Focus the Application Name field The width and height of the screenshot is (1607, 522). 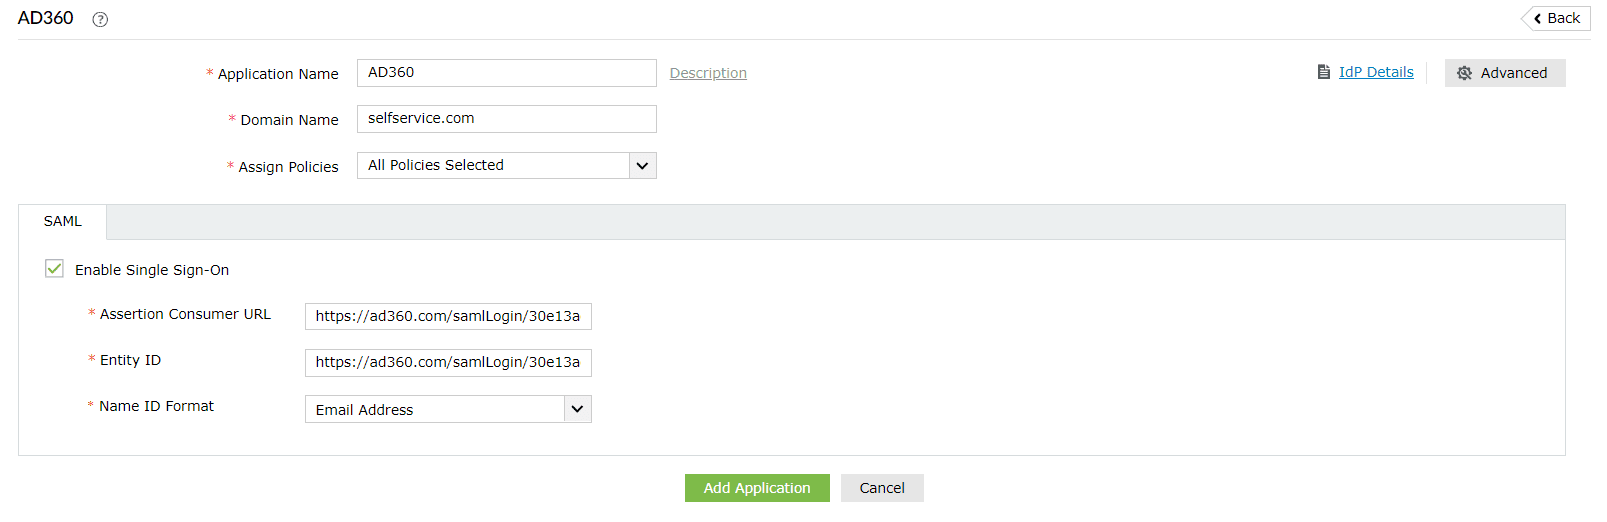[506, 73]
